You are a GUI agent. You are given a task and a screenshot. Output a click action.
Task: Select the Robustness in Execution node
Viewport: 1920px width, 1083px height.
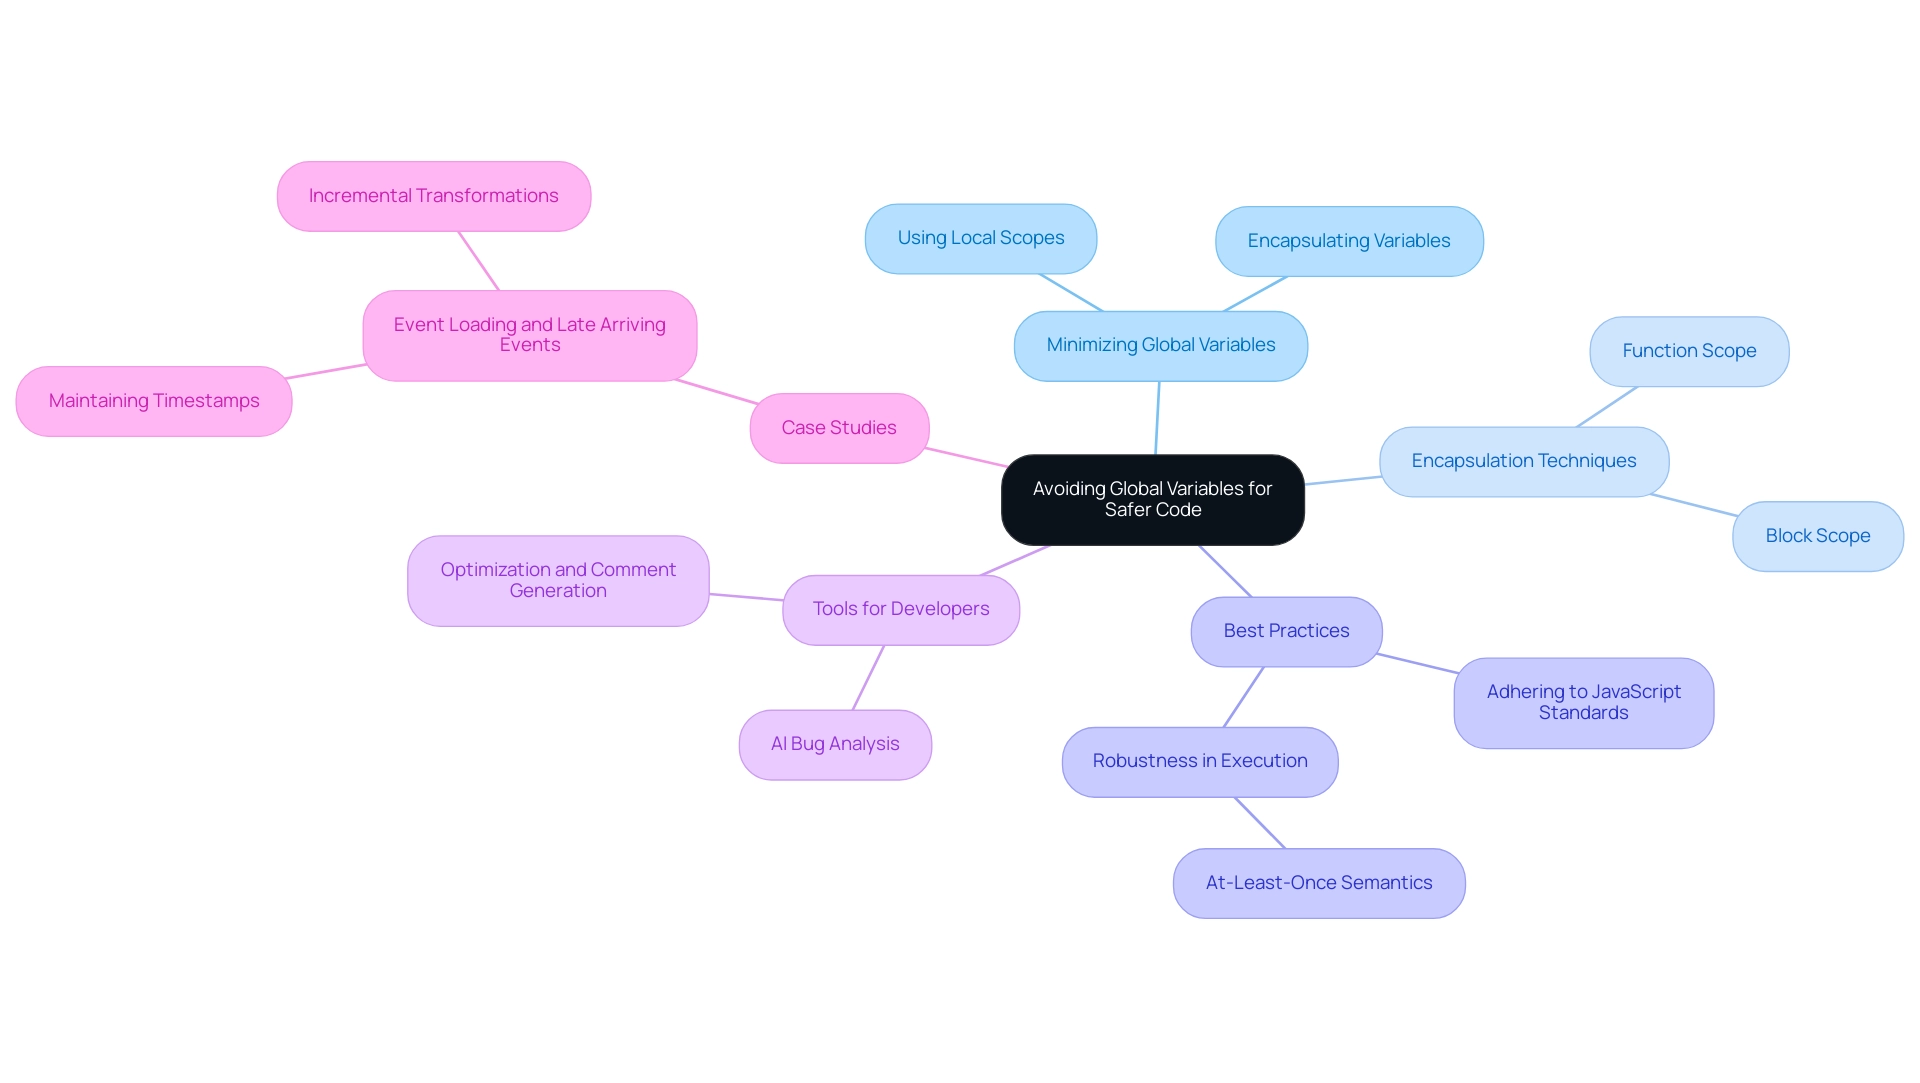tap(1201, 760)
